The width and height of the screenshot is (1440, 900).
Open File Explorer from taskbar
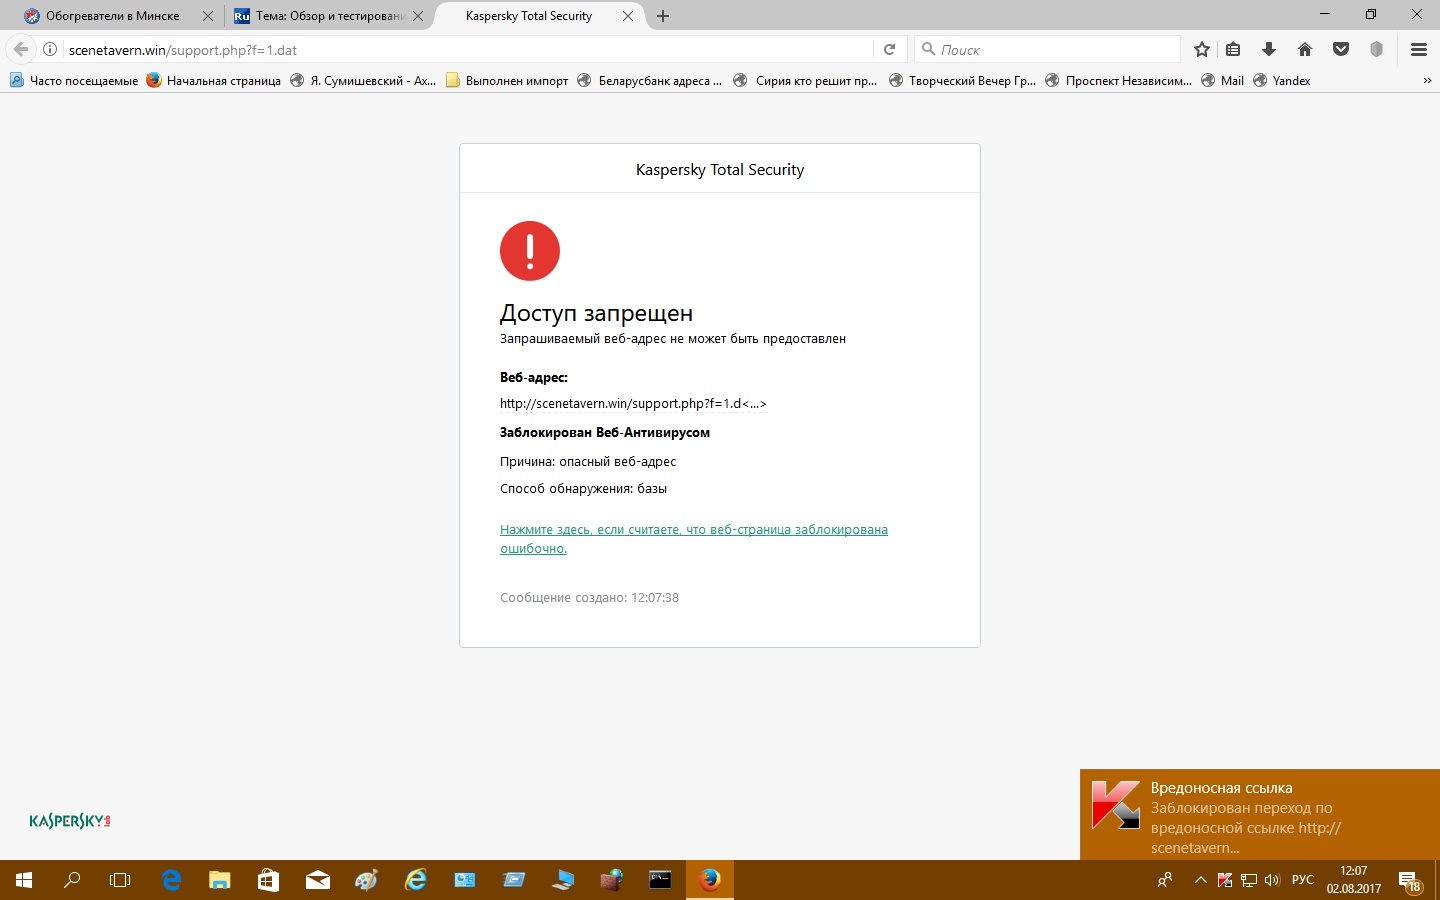[220, 880]
